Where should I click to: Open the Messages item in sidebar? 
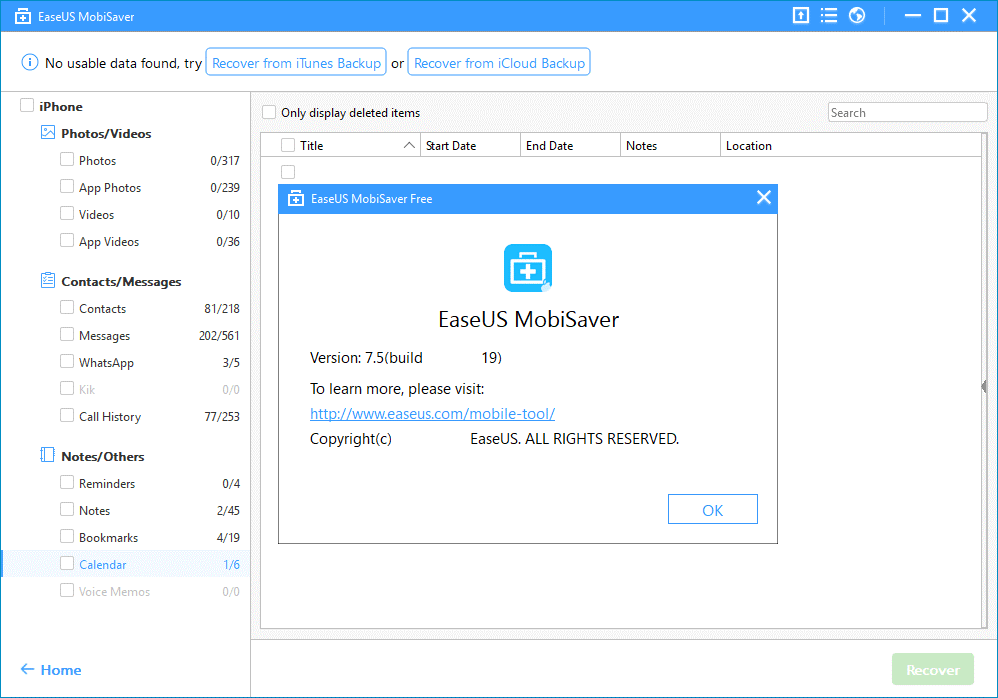click(x=104, y=336)
